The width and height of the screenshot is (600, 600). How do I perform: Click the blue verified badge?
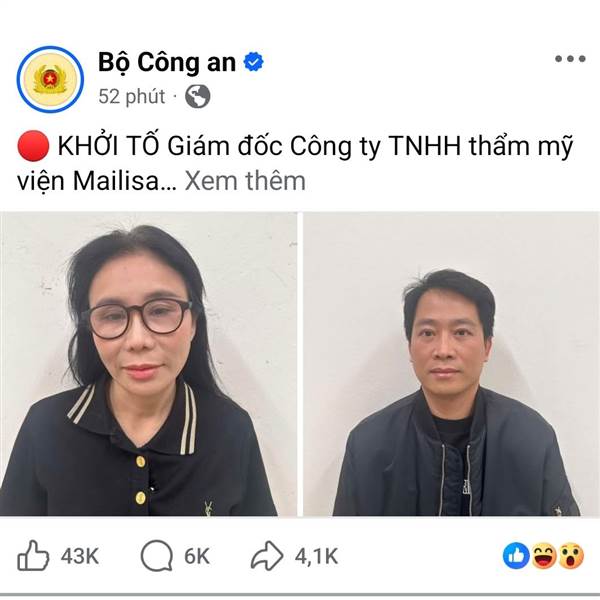254,62
